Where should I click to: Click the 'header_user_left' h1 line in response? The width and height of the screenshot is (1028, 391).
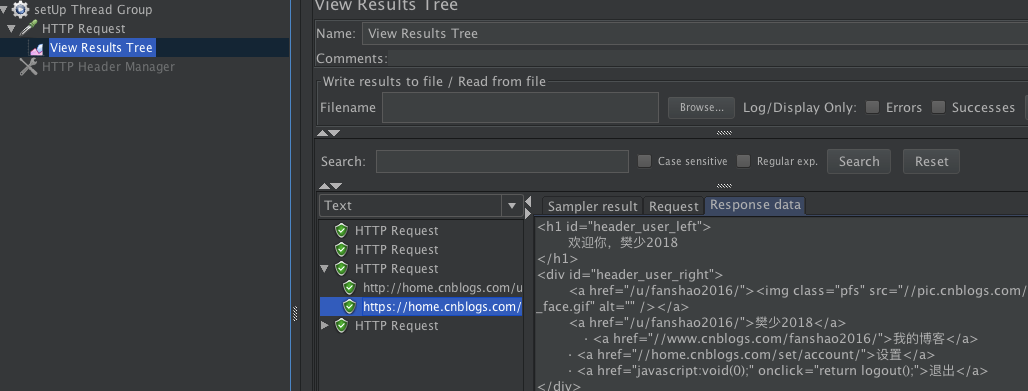tap(624, 227)
